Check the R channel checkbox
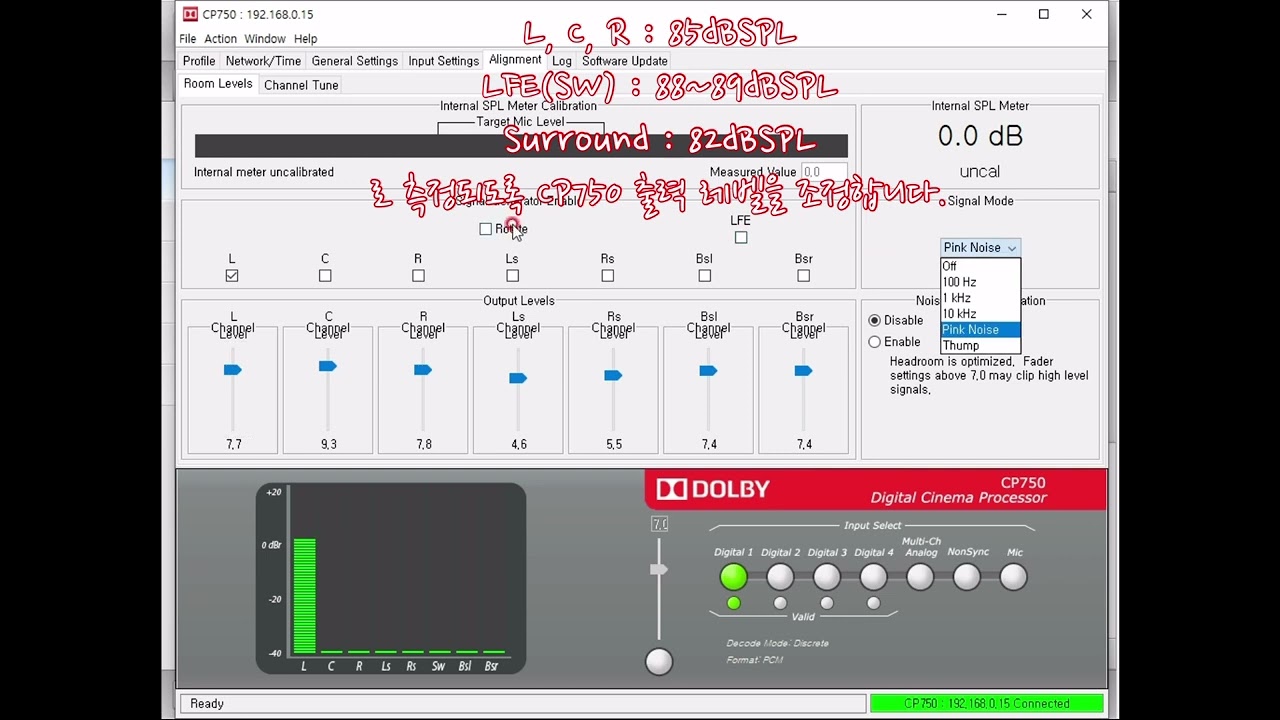The height and width of the screenshot is (720, 1280). pos(418,276)
